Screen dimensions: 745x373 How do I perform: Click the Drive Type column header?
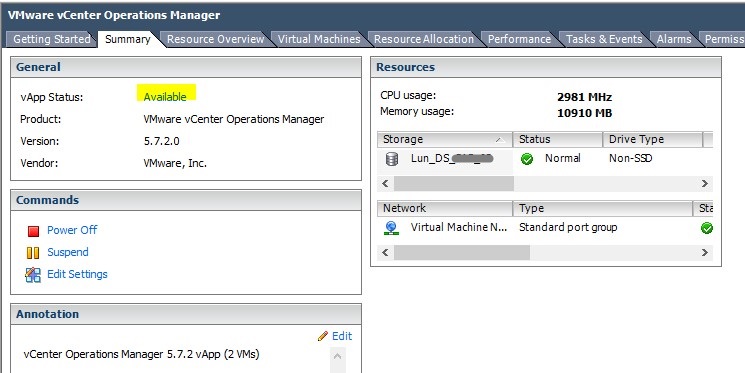[652, 139]
